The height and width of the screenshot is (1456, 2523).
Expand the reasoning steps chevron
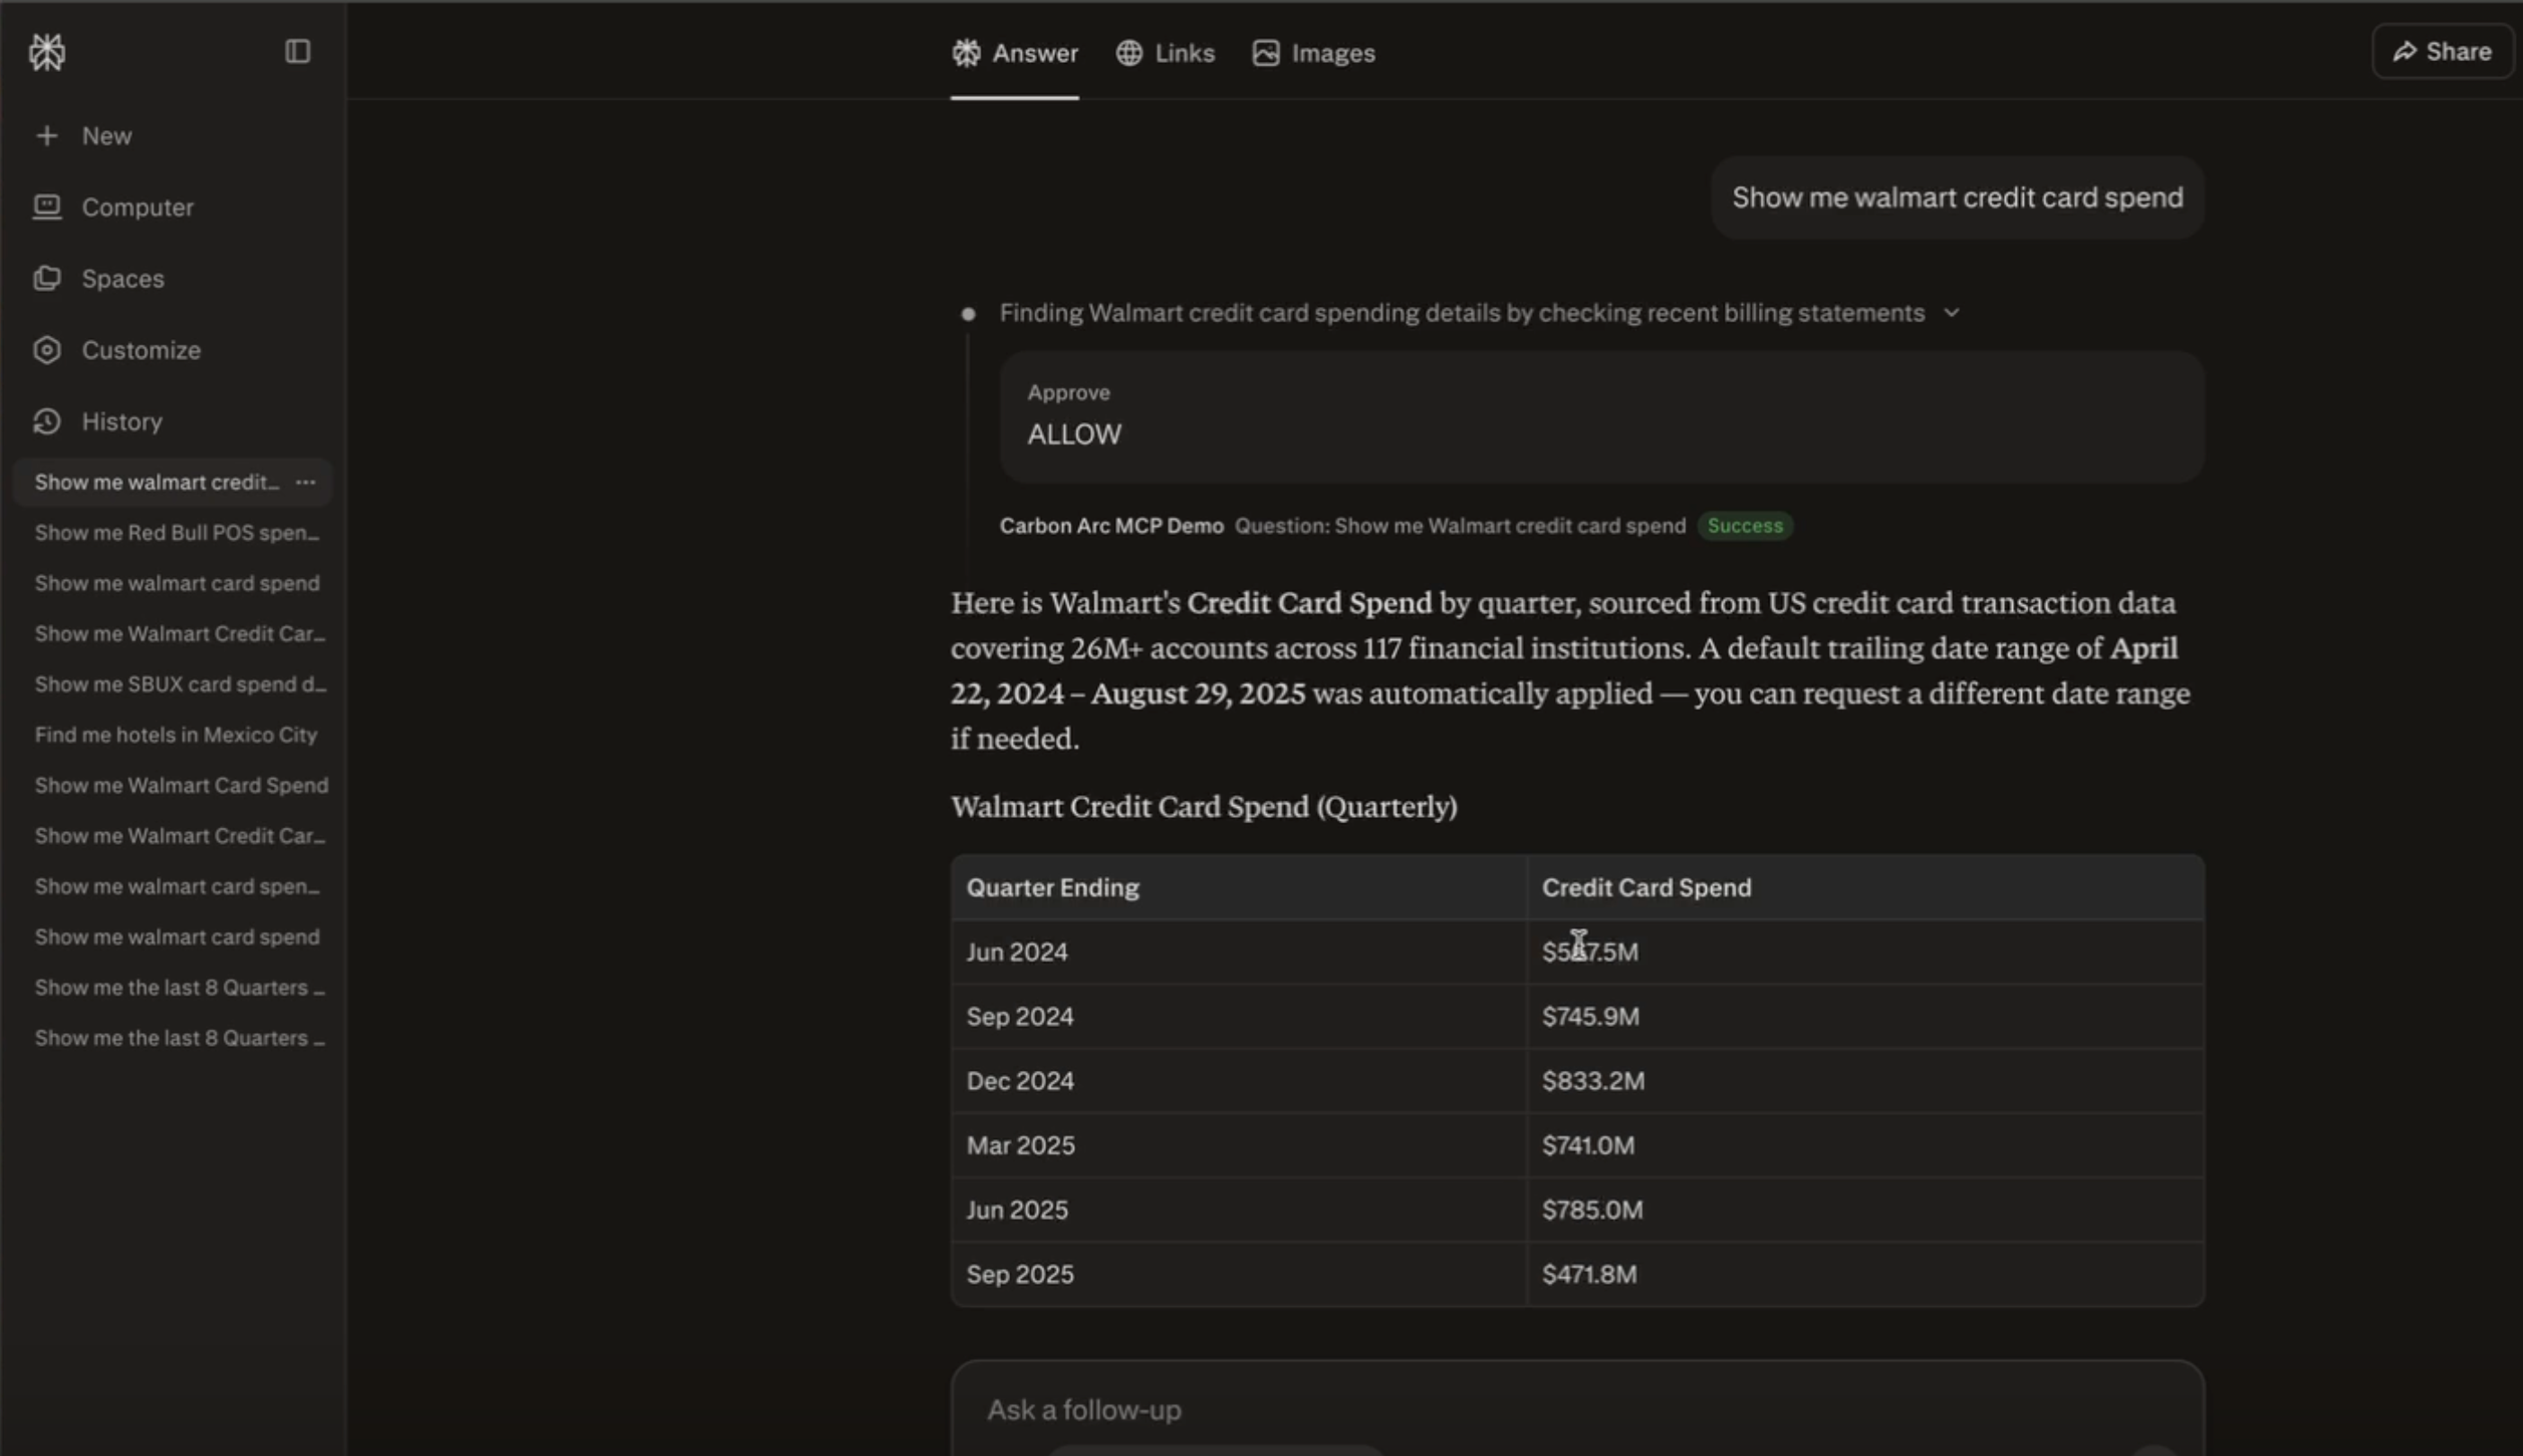1951,313
